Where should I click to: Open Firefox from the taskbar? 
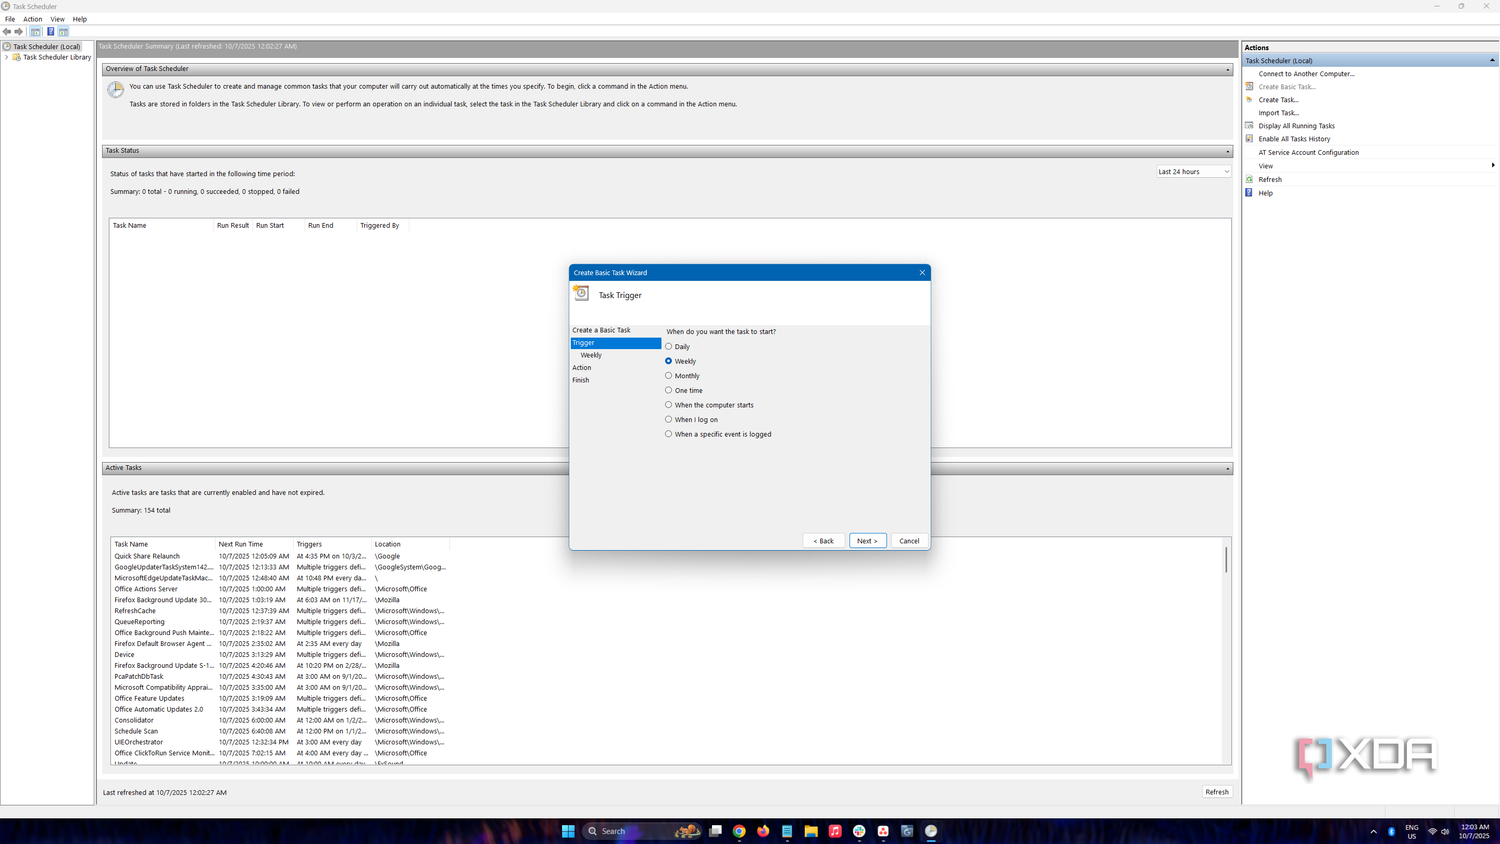pos(763,831)
